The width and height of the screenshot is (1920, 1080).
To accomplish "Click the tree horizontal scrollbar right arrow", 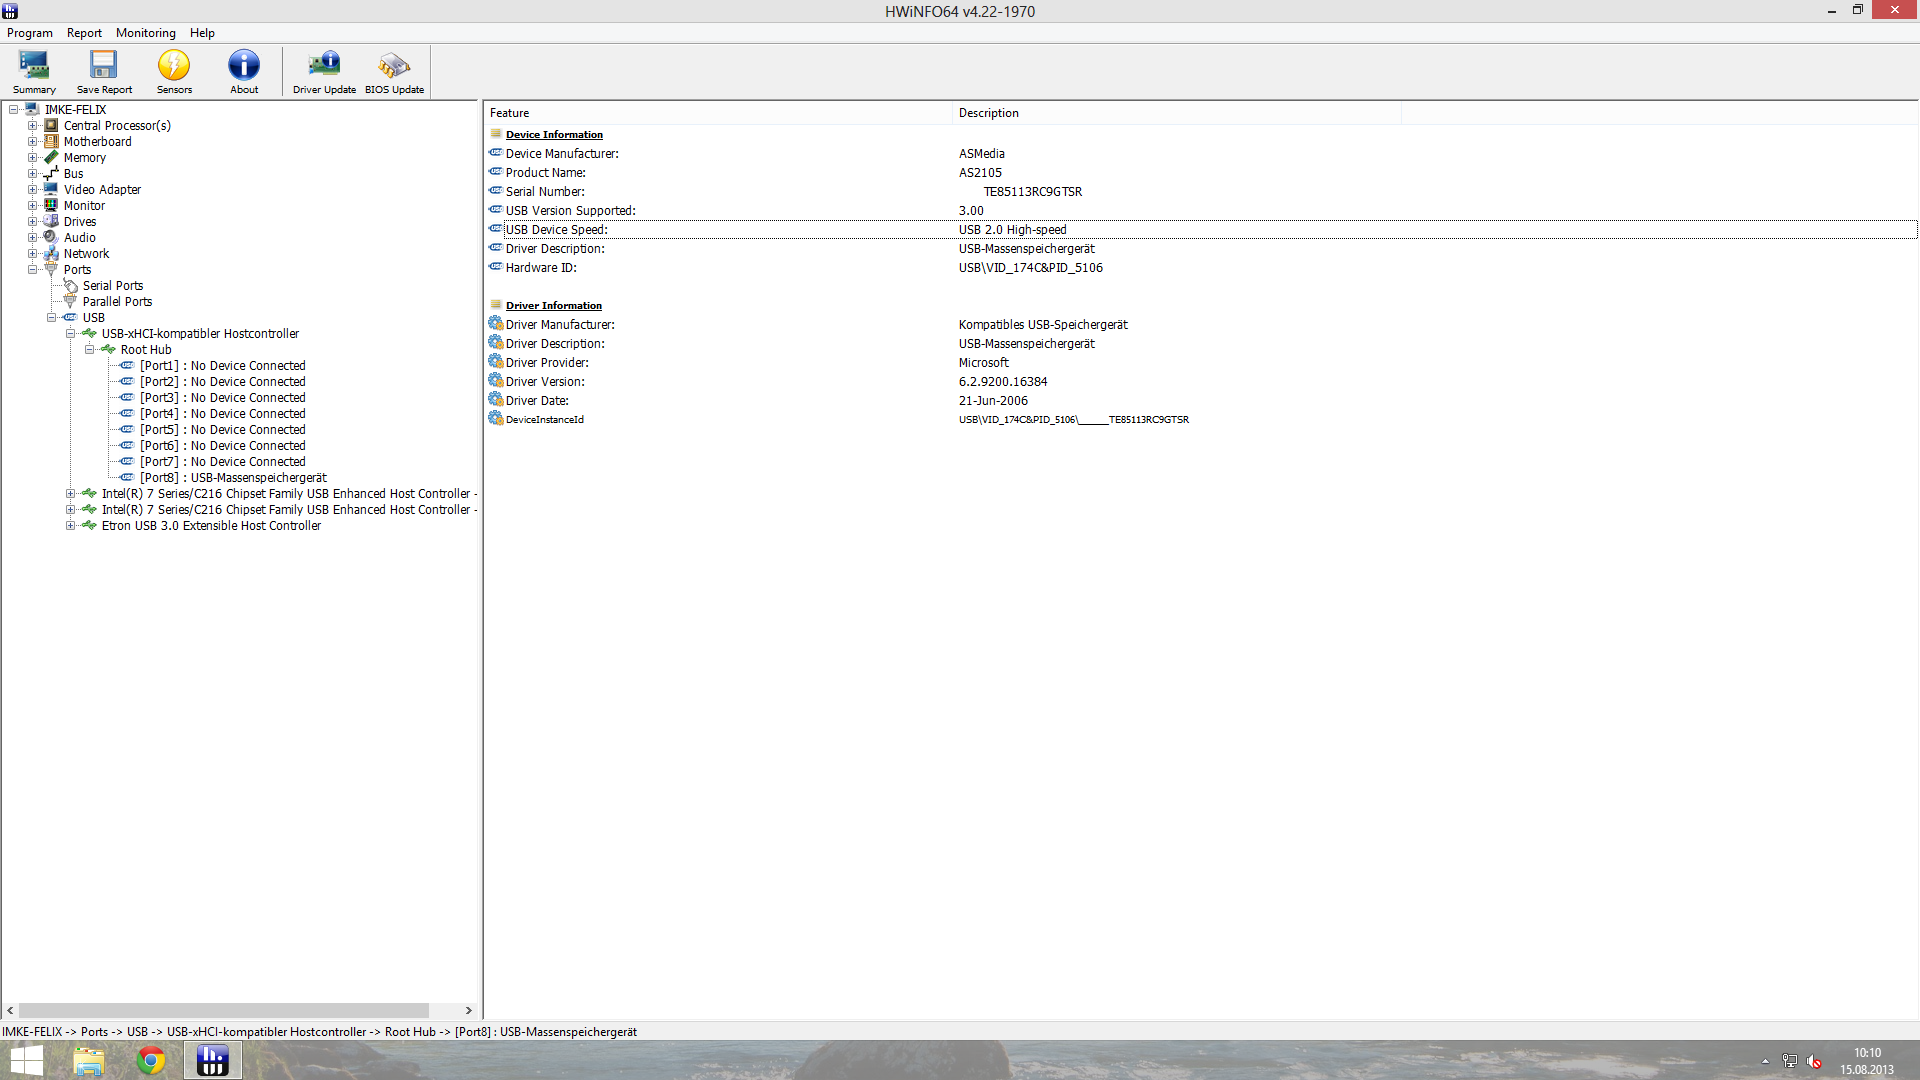I will [x=468, y=1011].
